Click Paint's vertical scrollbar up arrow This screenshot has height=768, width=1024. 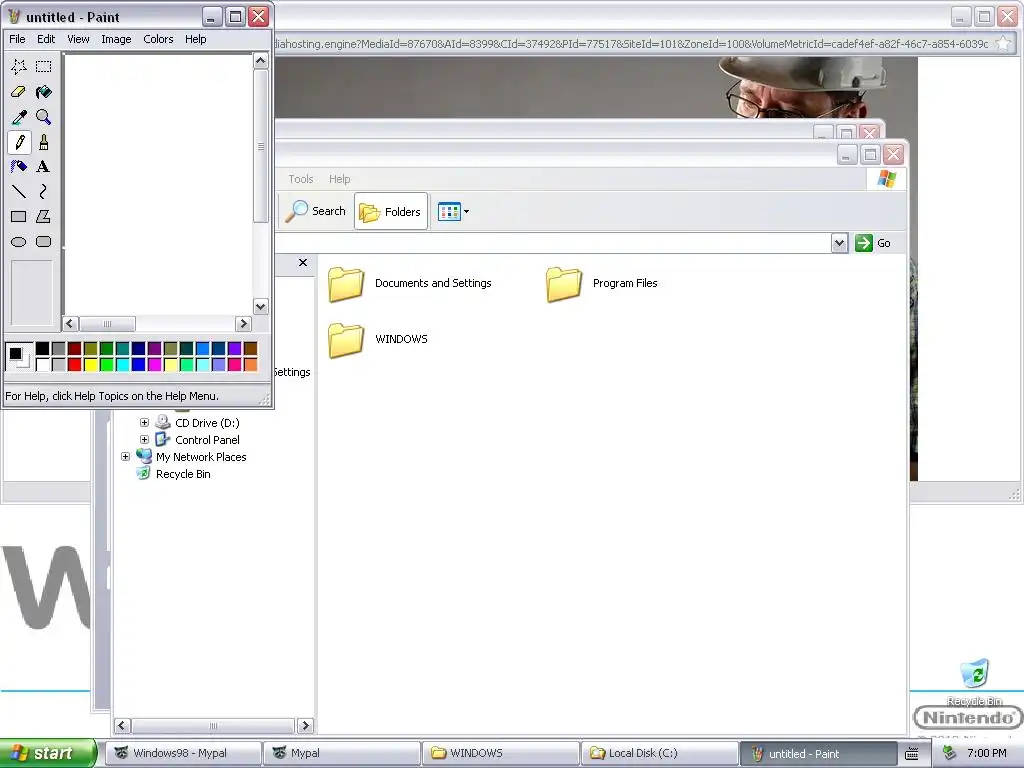coord(261,61)
